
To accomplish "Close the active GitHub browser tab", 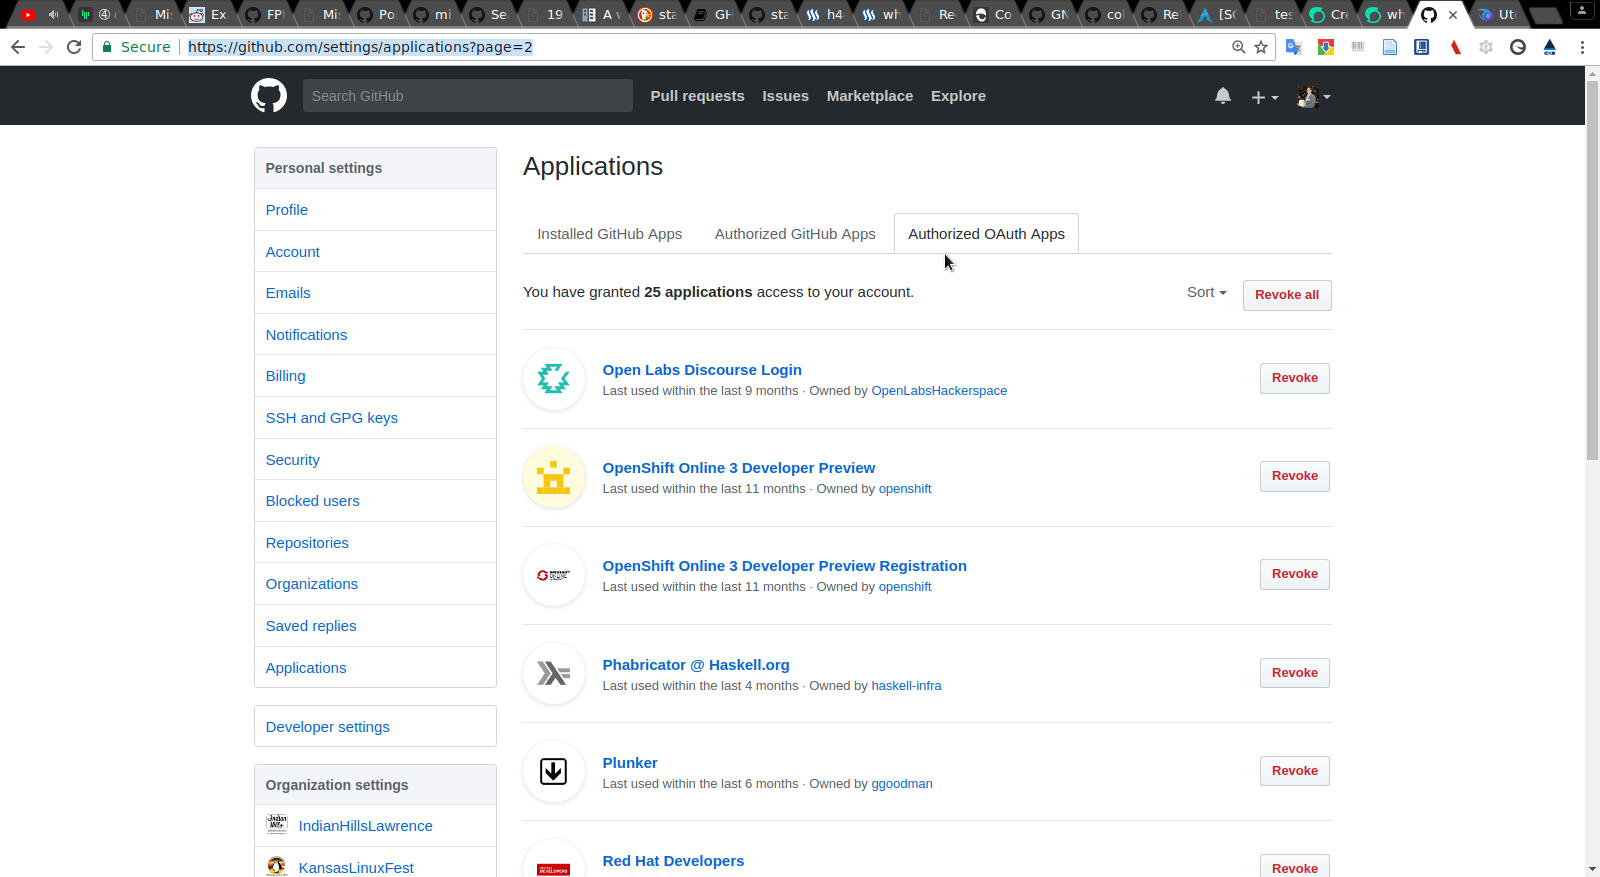I will [x=1453, y=15].
